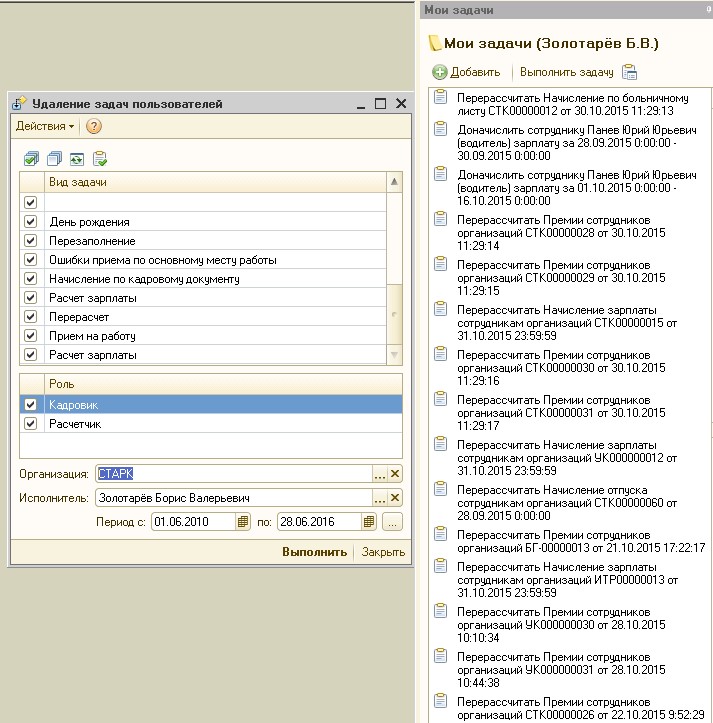Open help via the question mark icon
This screenshot has width=713, height=723.
coord(94,126)
